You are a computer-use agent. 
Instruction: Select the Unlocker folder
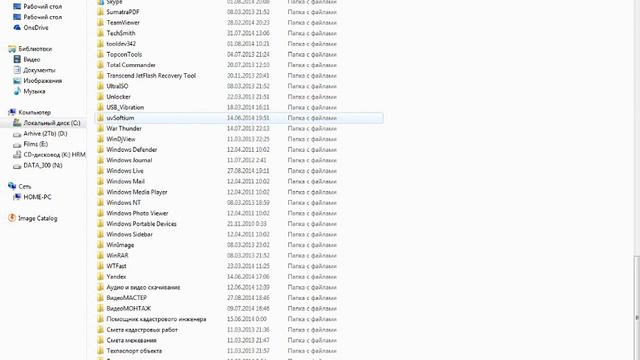coord(118,97)
